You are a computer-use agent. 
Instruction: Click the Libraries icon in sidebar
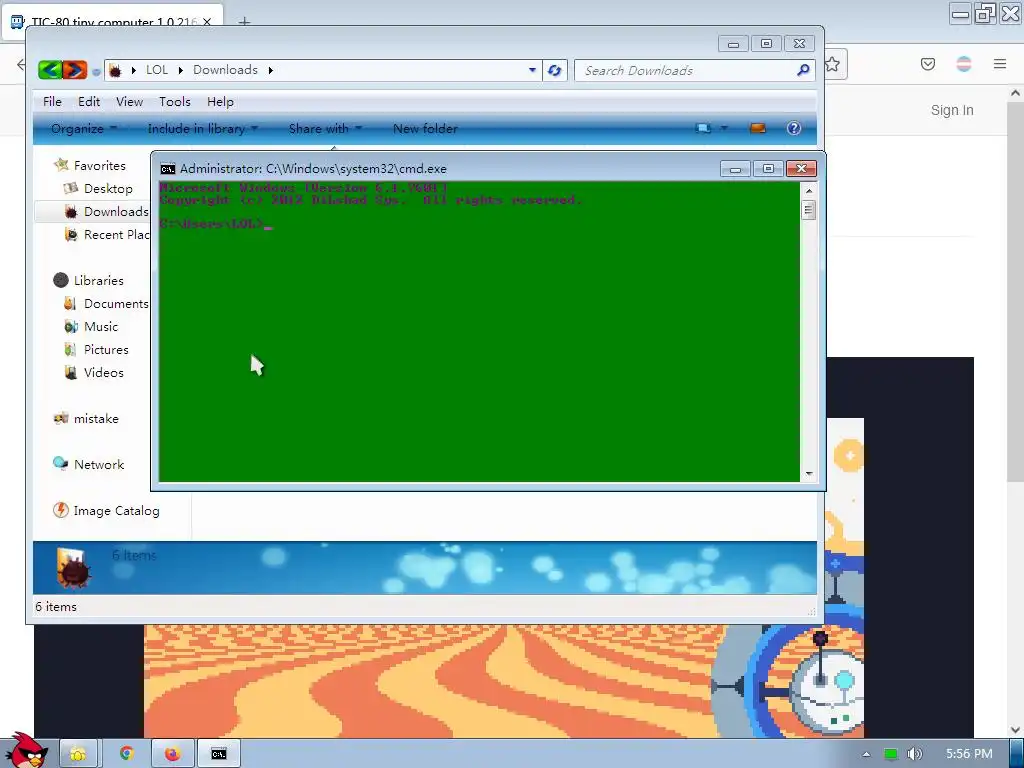point(61,280)
